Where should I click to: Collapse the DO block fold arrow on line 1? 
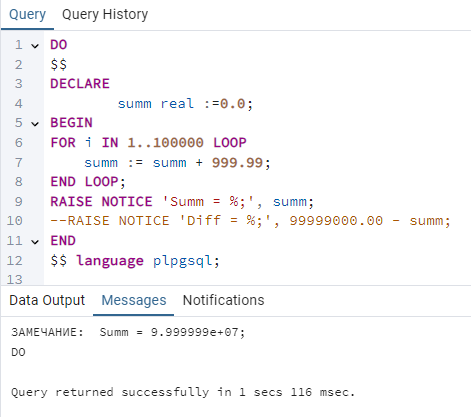35,46
